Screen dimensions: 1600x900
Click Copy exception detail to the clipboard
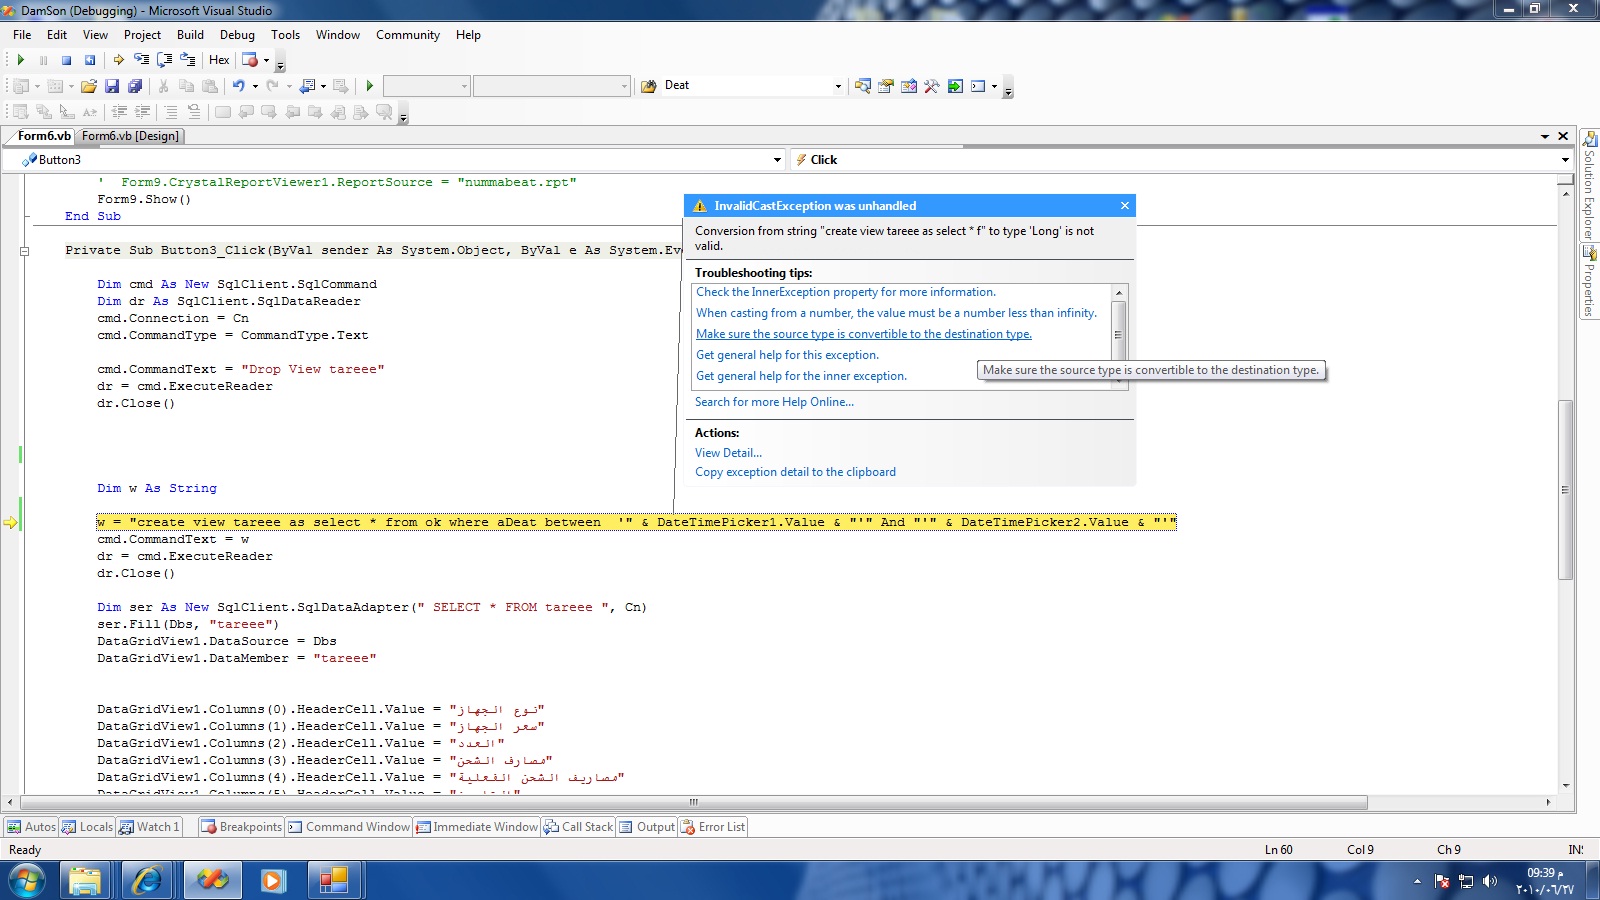795,472
